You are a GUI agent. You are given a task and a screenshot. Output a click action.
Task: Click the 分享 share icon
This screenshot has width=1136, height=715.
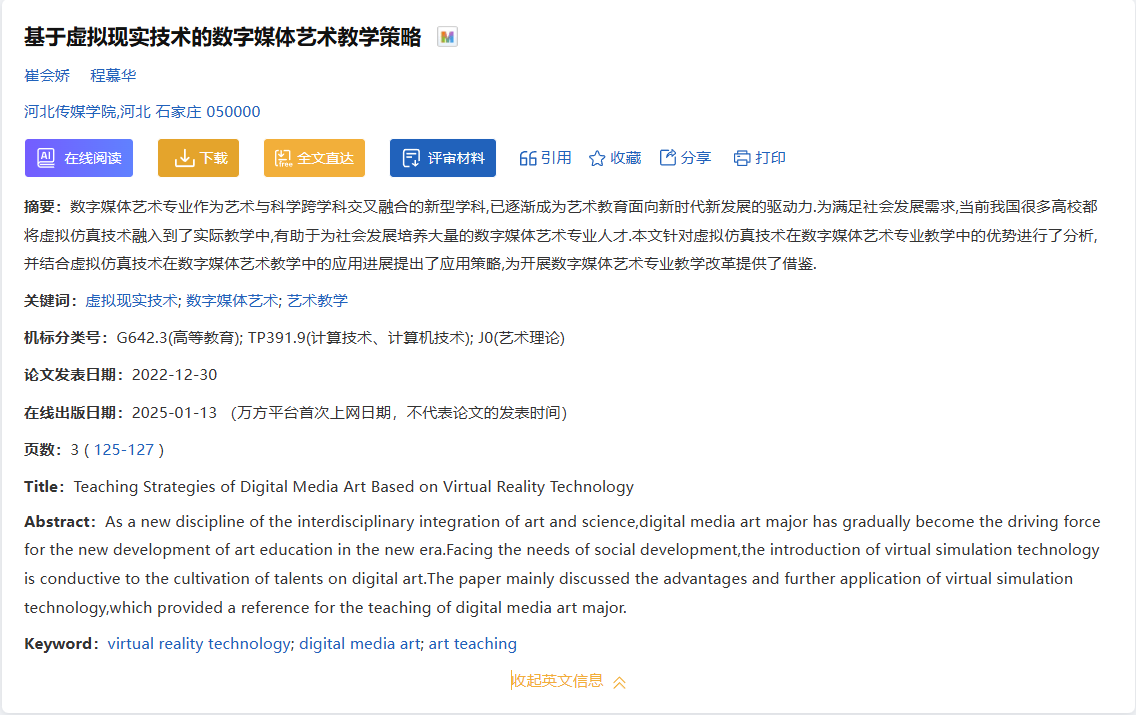(x=668, y=158)
